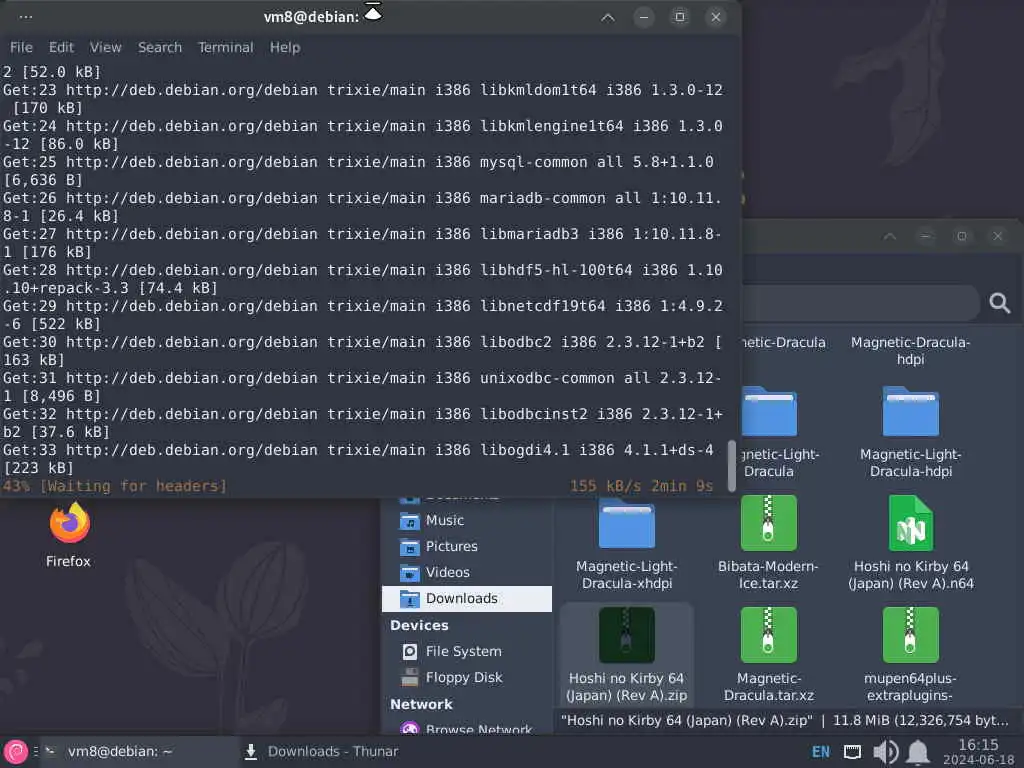This screenshot has width=1024, height=768.
Task: Open the Search menu in terminal
Action: click(160, 48)
